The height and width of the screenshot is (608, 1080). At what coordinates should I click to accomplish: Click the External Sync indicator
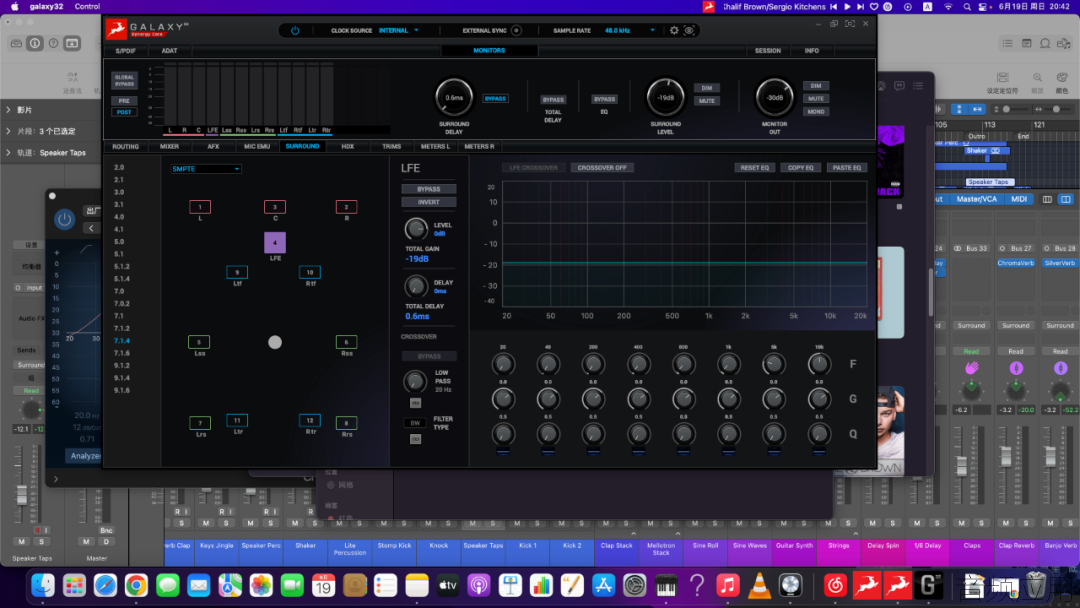pos(516,30)
